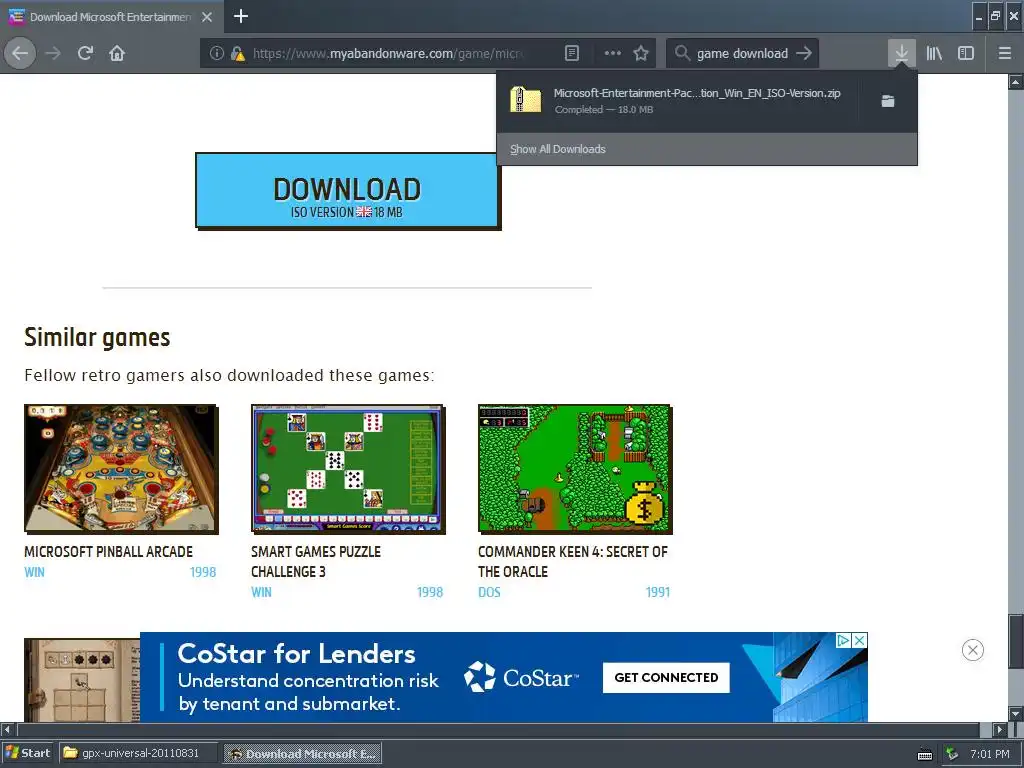Image resolution: width=1024 pixels, height=768 pixels.
Task: Click the AdChoices triangle icon
Action: pos(844,640)
